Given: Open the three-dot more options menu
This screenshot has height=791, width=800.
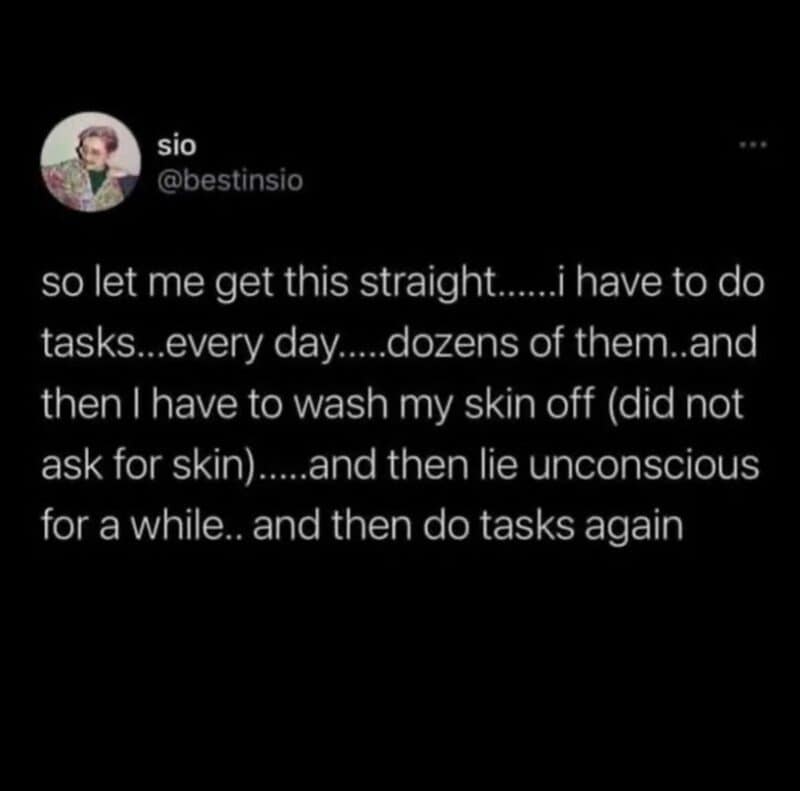Looking at the screenshot, I should coord(753,145).
